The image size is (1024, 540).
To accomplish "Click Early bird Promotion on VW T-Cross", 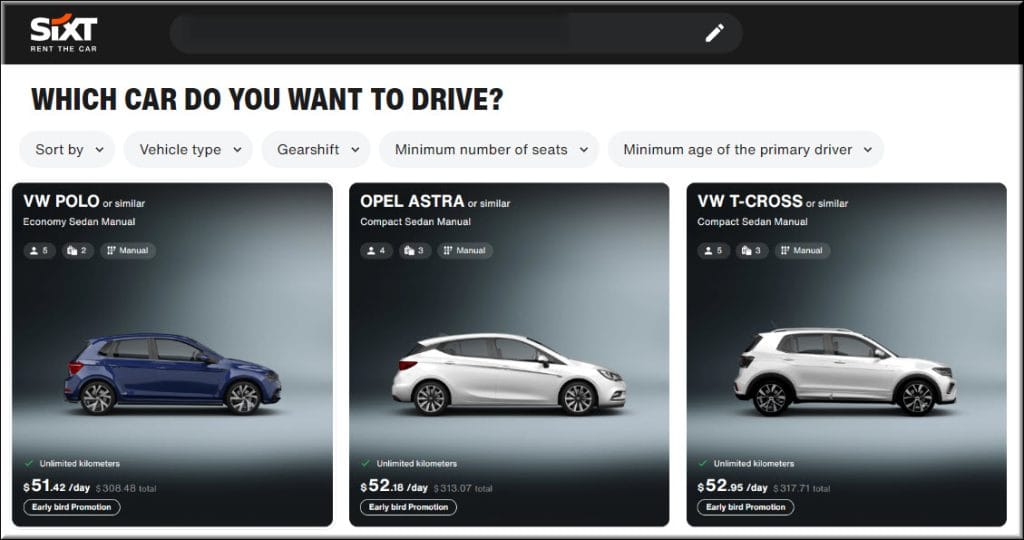I will pos(745,507).
